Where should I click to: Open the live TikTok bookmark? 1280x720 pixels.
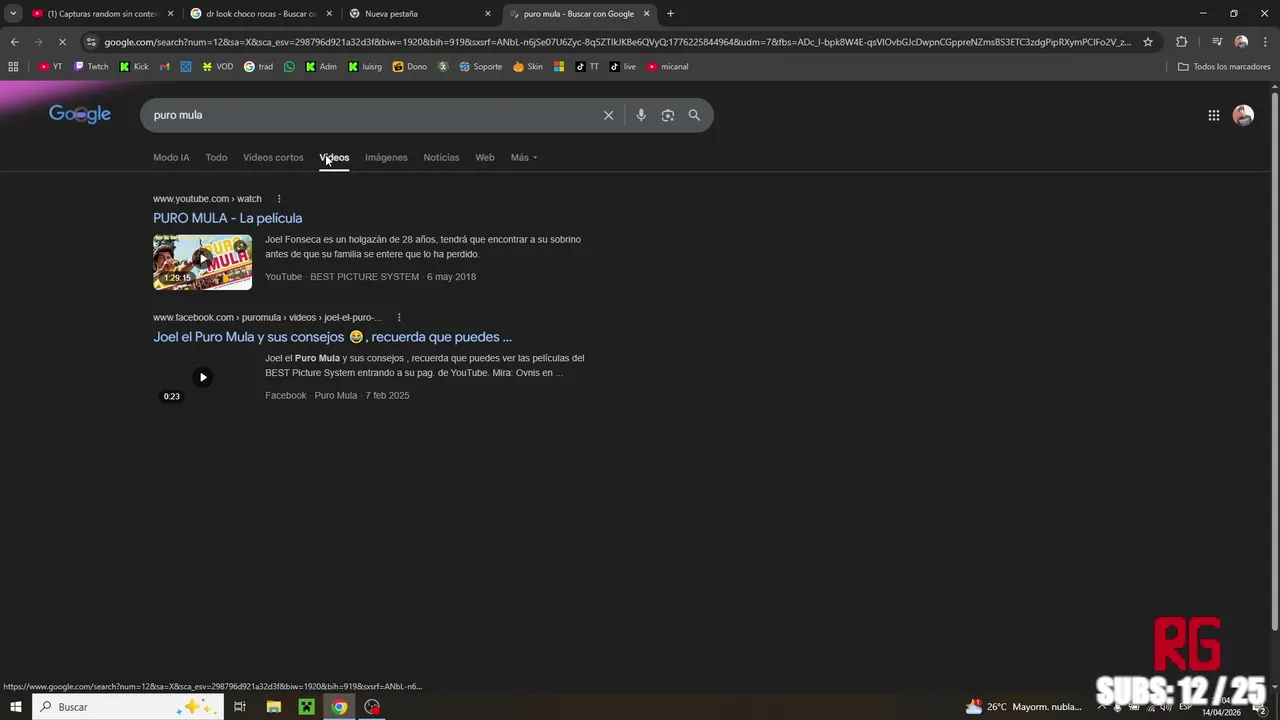pyautogui.click(x=622, y=67)
